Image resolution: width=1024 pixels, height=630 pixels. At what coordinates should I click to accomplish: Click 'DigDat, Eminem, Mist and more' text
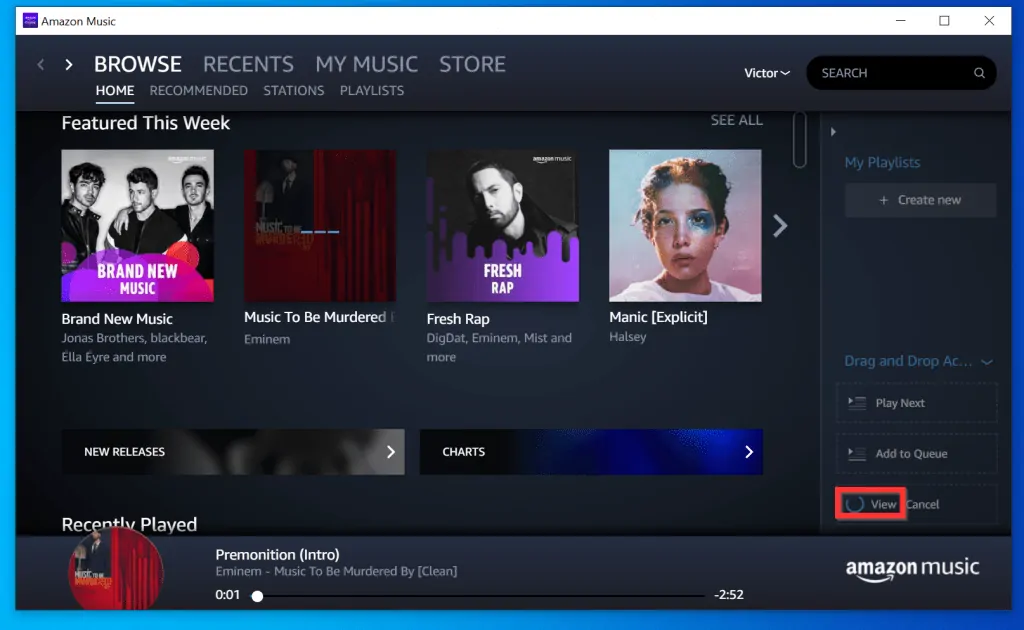tap(499, 347)
